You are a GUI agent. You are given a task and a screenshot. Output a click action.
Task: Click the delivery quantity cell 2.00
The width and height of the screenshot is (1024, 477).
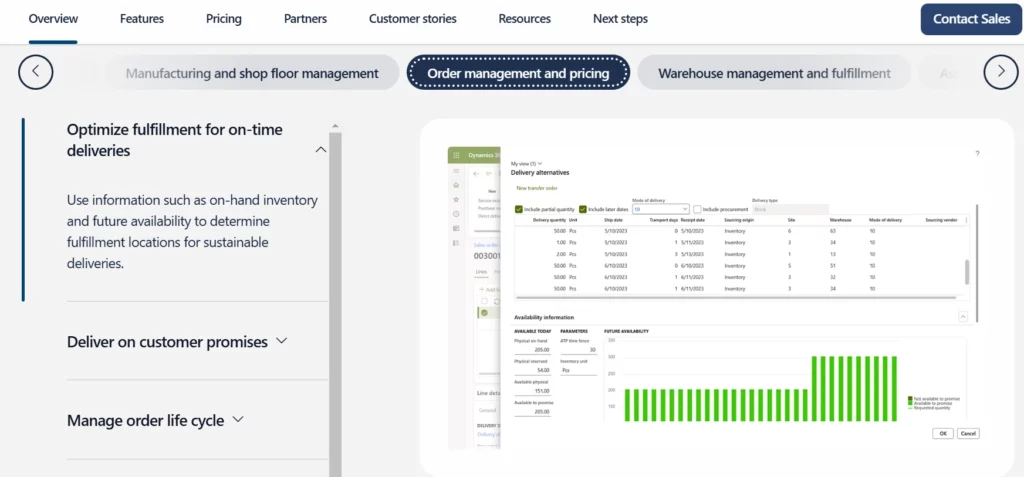coord(560,254)
